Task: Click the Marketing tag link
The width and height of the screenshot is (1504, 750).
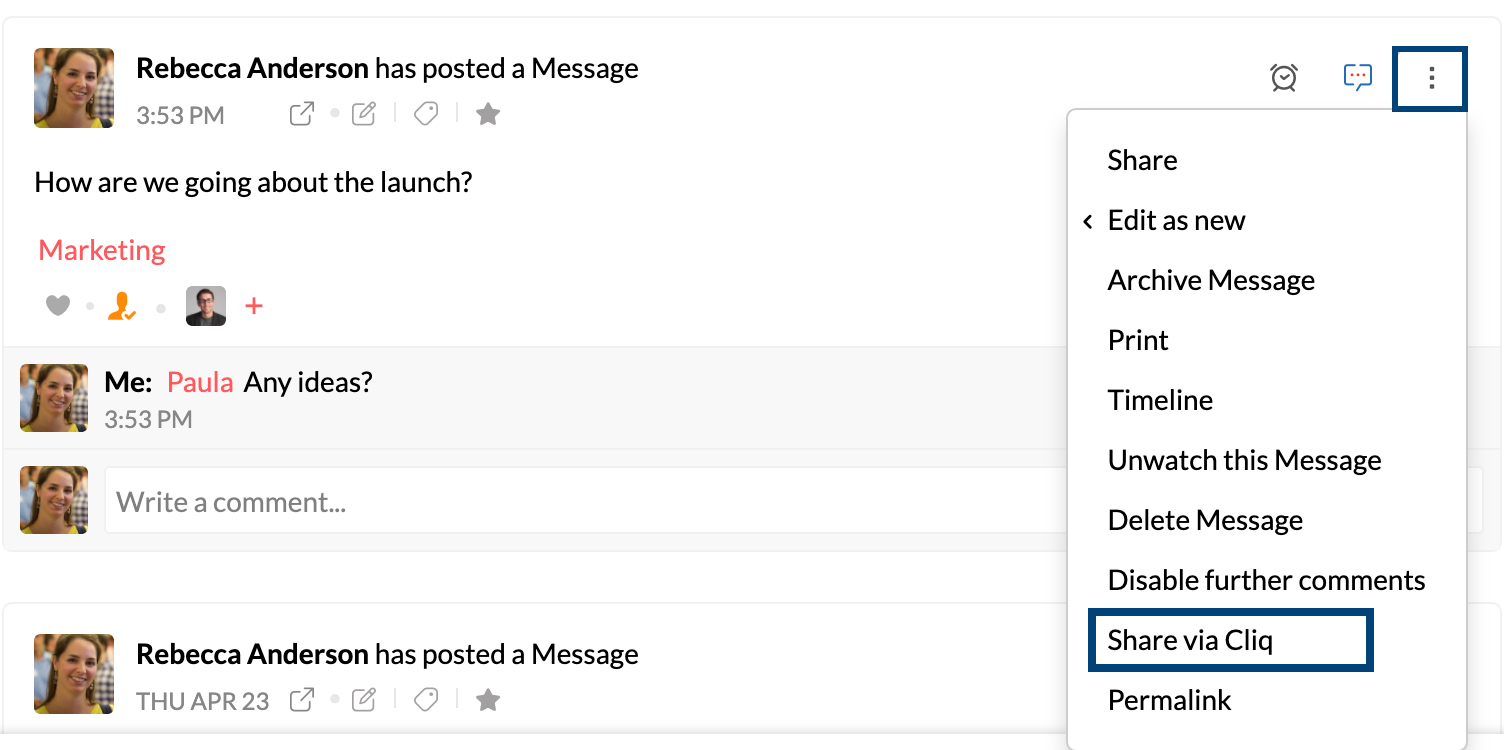Action: (x=102, y=250)
